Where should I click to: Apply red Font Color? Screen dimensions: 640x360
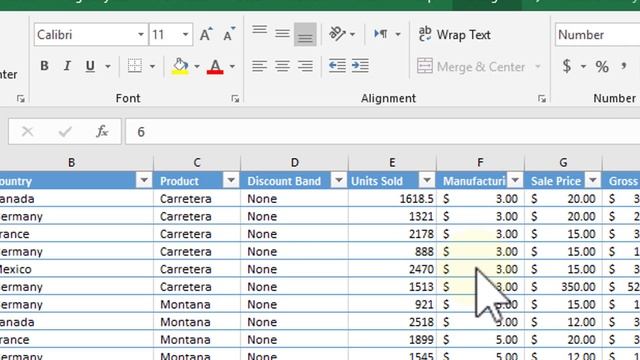(215, 66)
